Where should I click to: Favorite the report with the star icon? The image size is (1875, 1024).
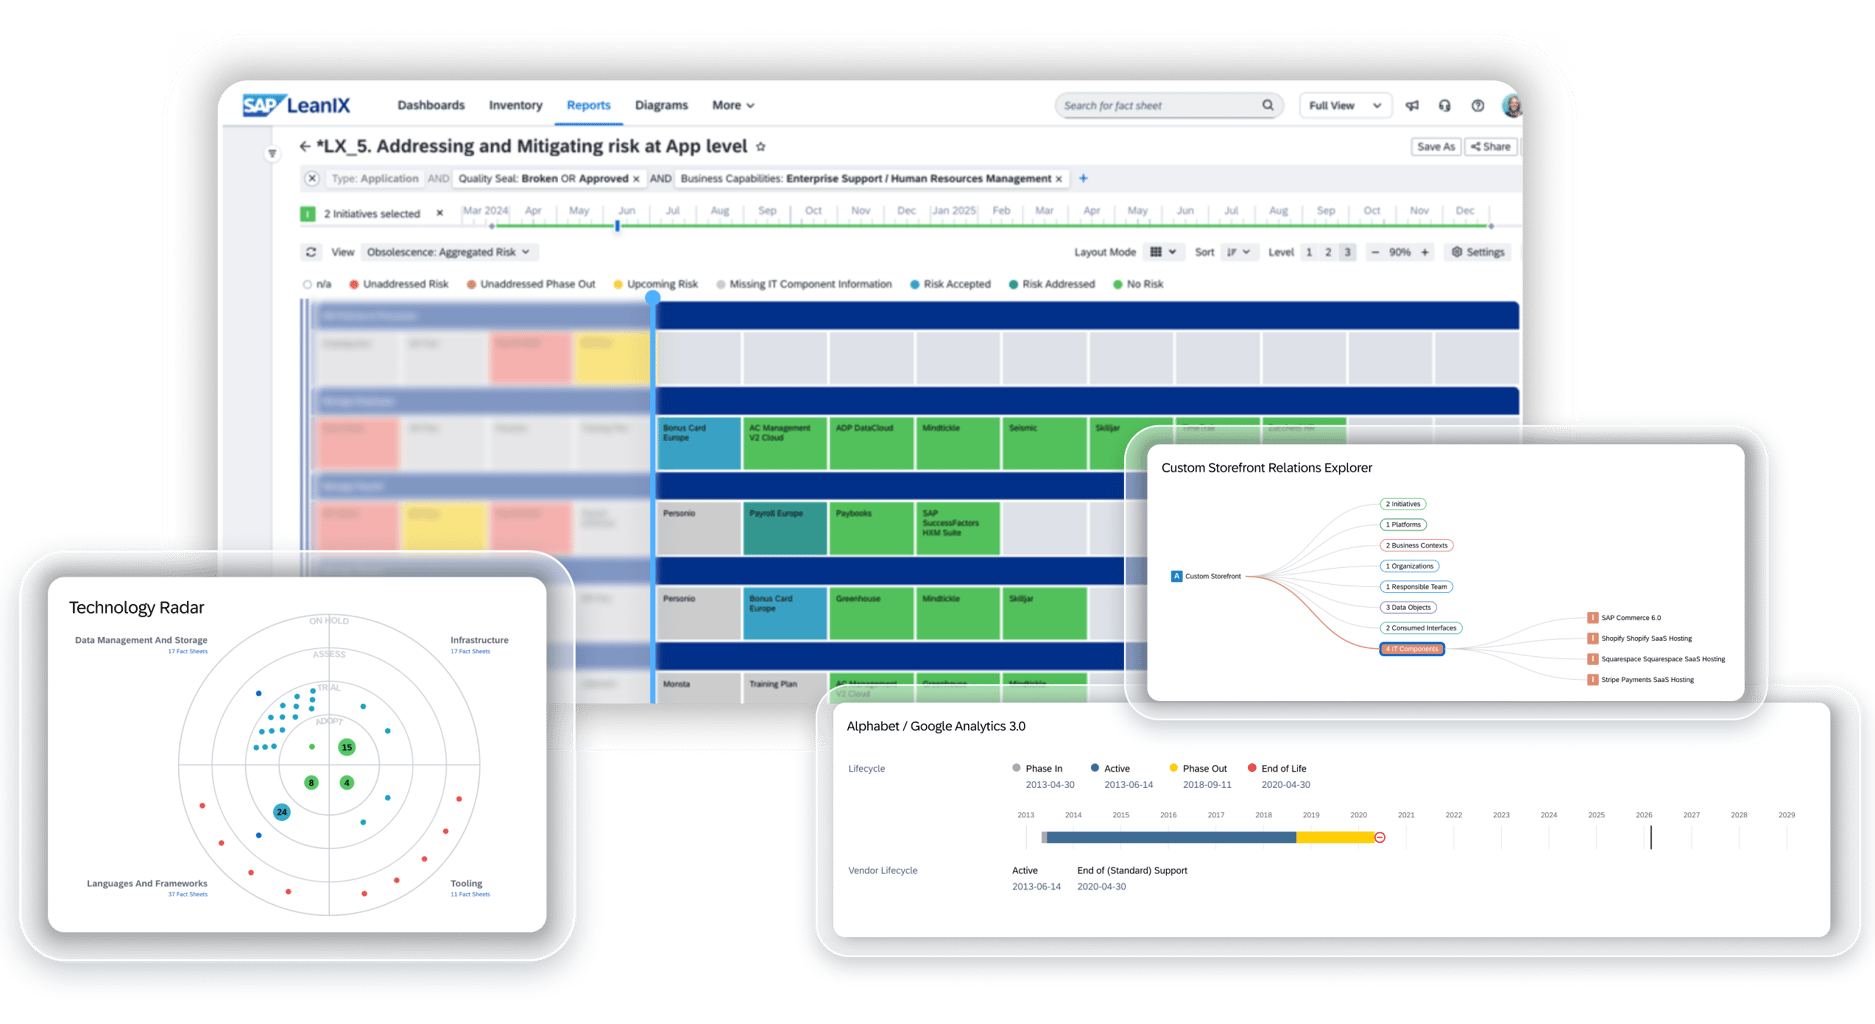coord(761,147)
